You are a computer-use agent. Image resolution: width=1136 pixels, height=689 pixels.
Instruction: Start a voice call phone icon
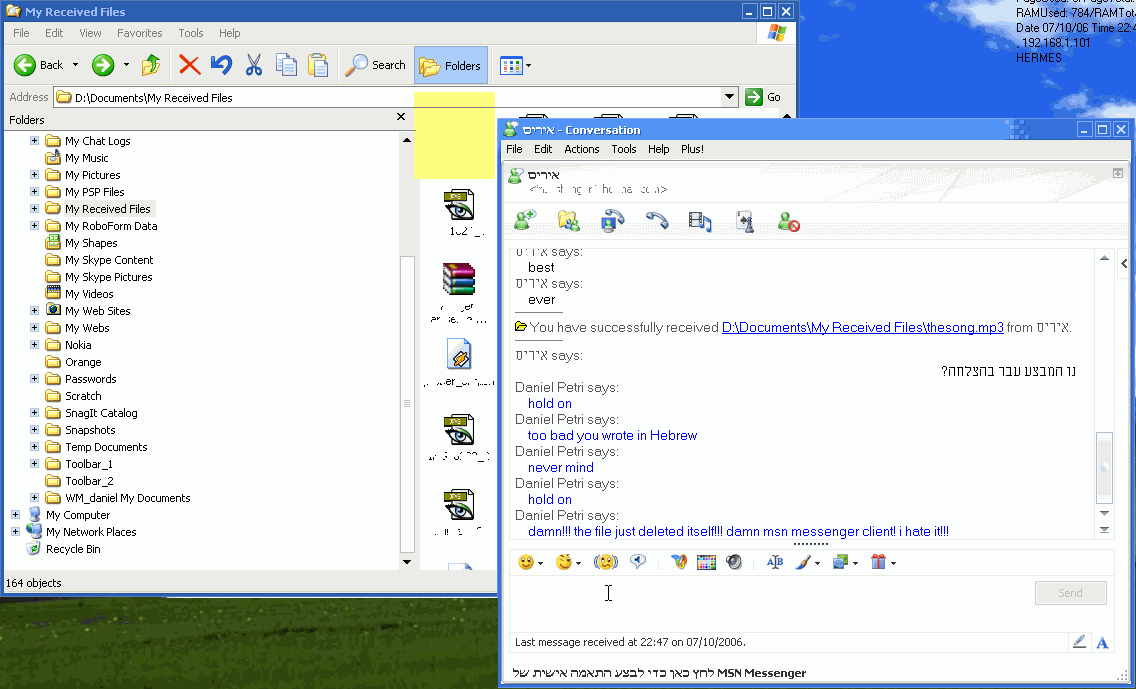point(657,220)
